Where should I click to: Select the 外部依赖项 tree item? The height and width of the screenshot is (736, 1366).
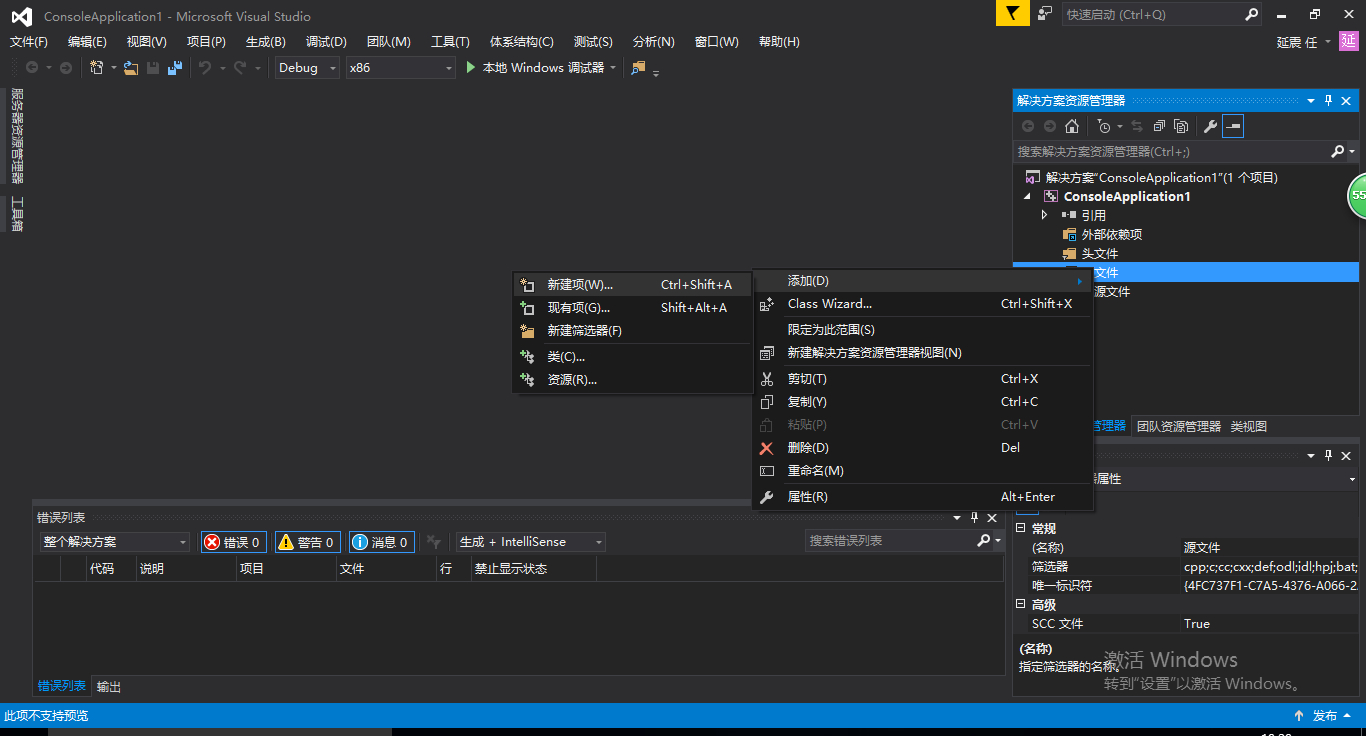click(x=1111, y=234)
